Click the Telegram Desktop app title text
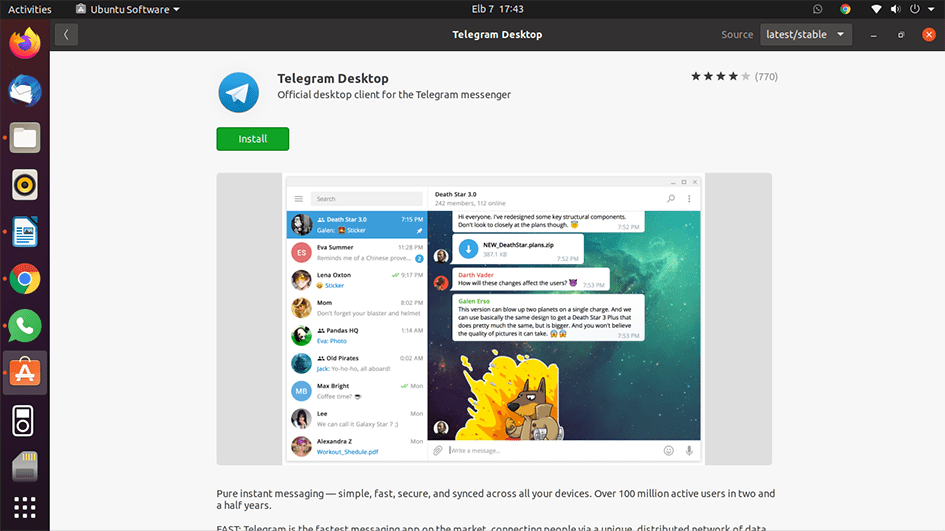The image size is (945, 531). pos(333,78)
